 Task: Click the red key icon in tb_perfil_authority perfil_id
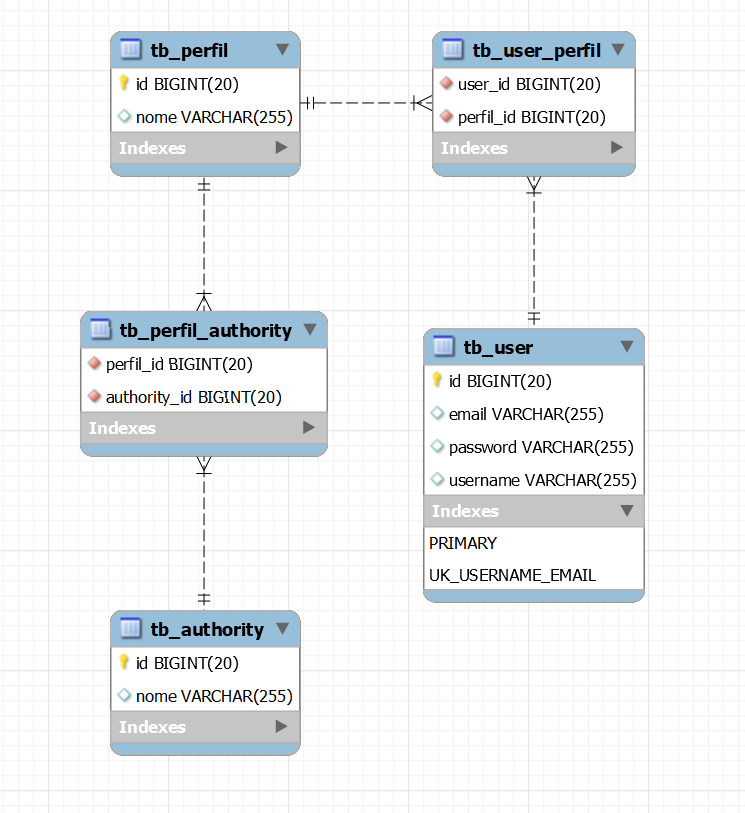(x=94, y=363)
